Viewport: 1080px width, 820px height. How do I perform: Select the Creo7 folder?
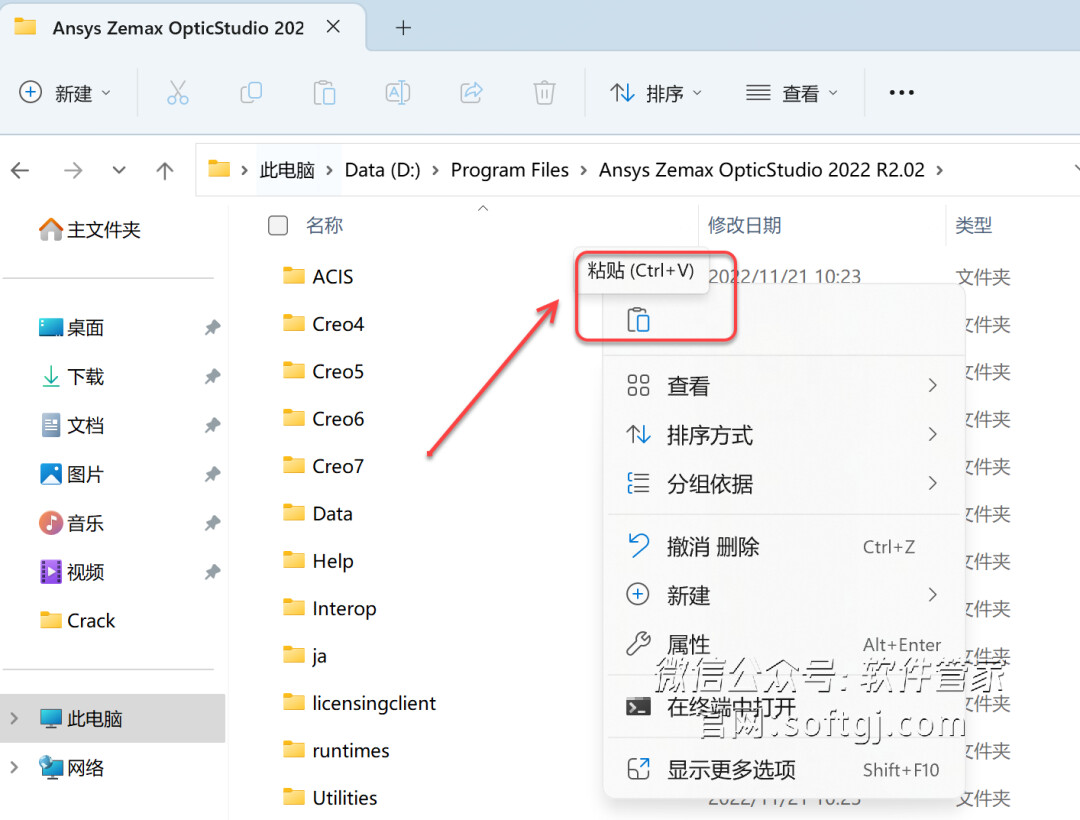323,466
